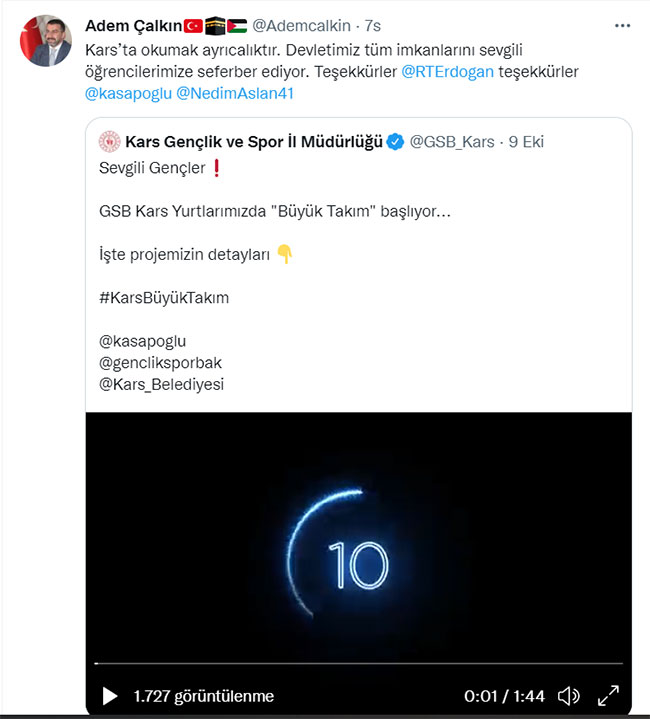
Task: Open the tweet's three-dot more menu
Action: (622, 25)
